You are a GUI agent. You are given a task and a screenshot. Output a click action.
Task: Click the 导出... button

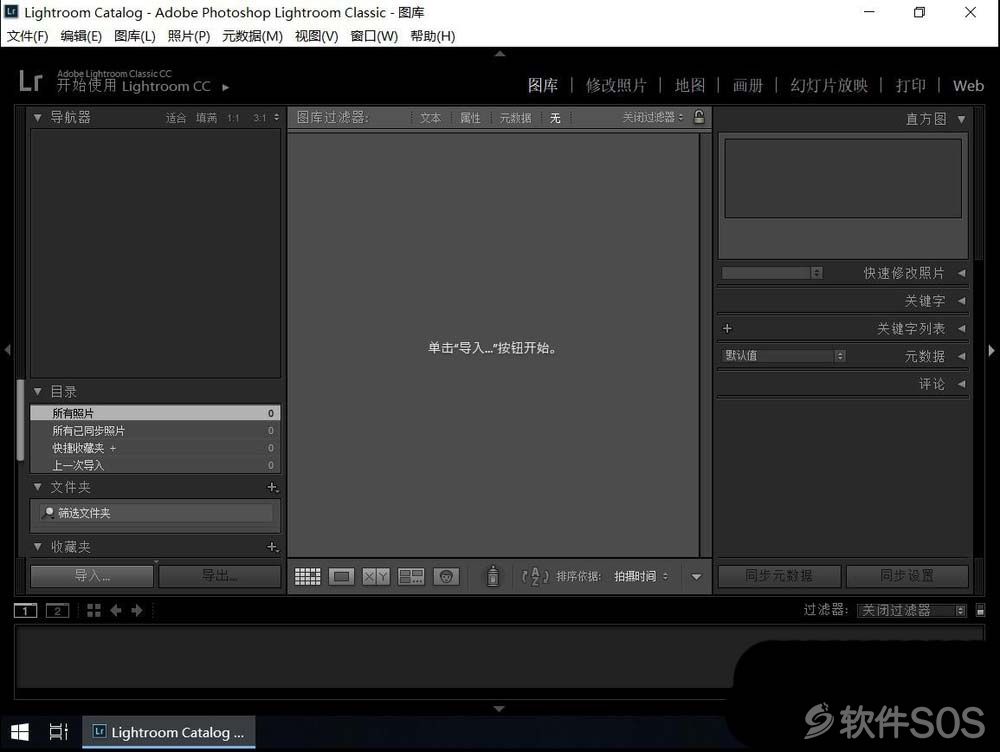(219, 576)
